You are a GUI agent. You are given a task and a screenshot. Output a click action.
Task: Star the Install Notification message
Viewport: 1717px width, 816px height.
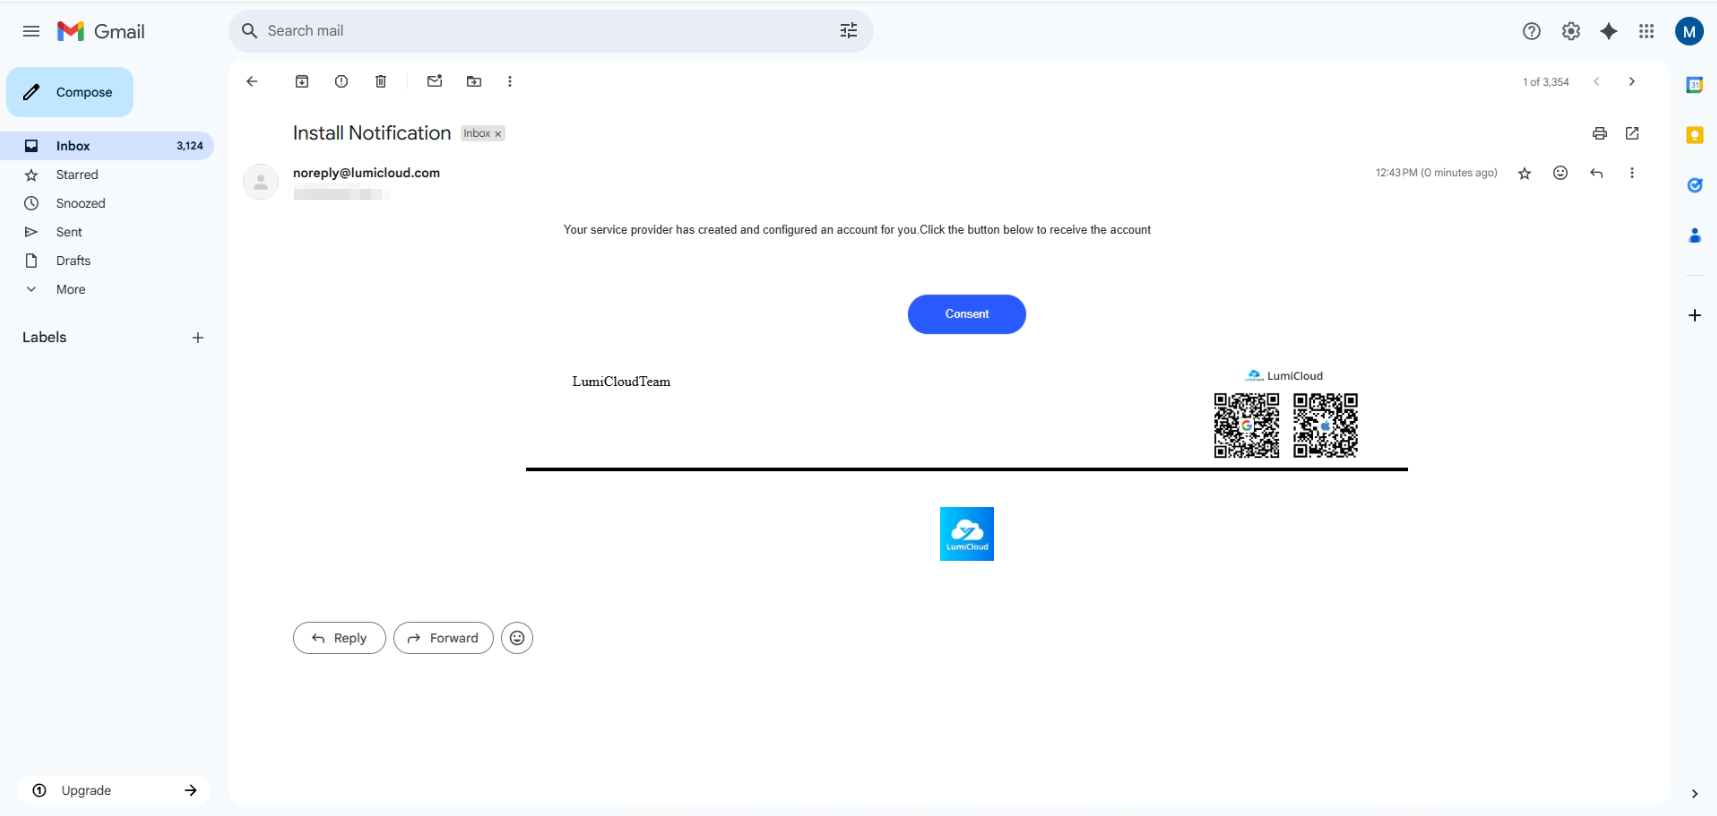coord(1524,174)
